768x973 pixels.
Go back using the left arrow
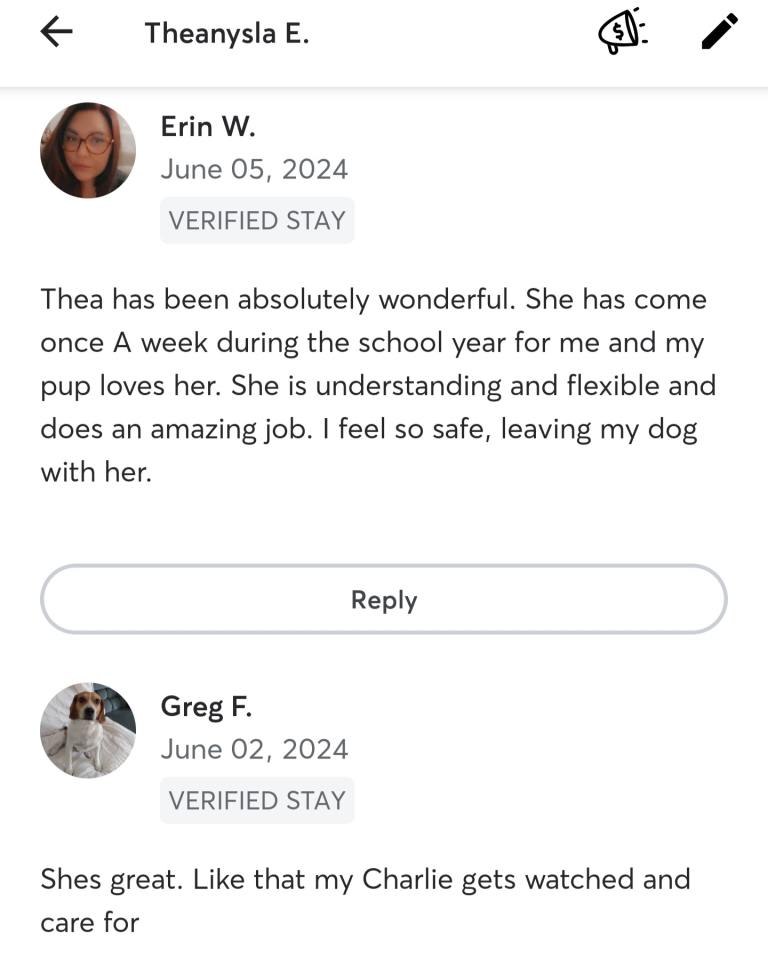tap(57, 32)
